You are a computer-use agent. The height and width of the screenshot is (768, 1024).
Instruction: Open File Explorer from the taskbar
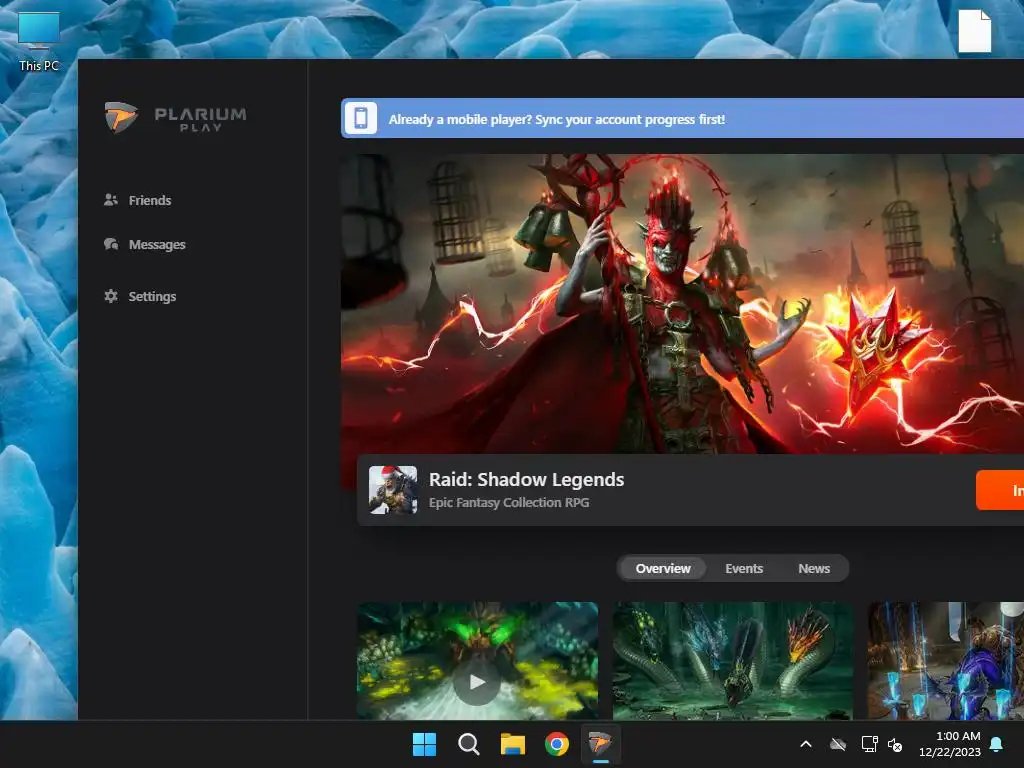coord(513,744)
